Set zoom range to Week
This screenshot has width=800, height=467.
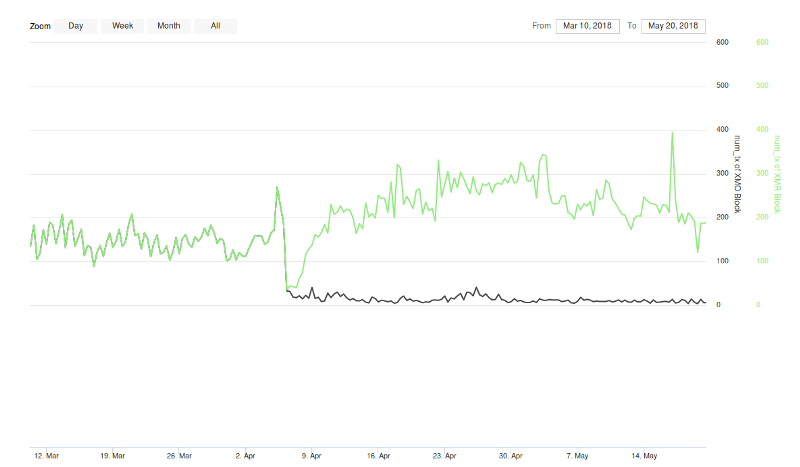tap(123, 26)
